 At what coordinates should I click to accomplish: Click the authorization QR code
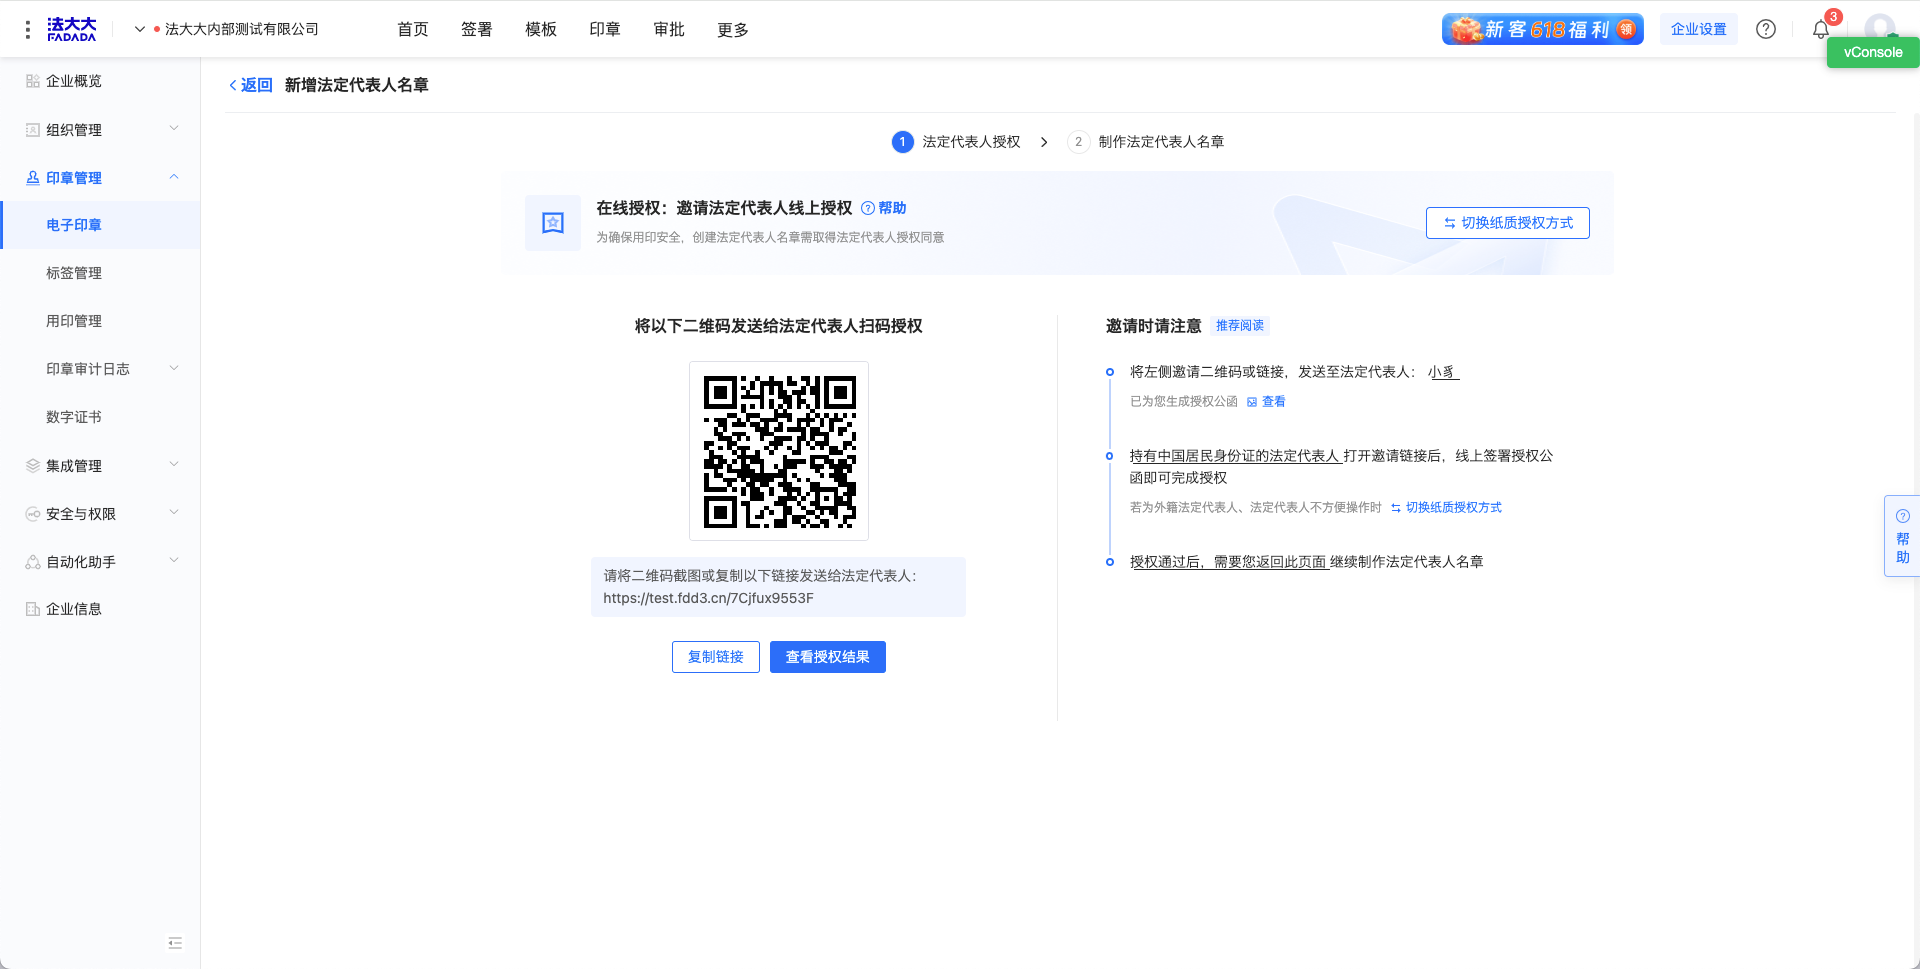[x=779, y=451]
